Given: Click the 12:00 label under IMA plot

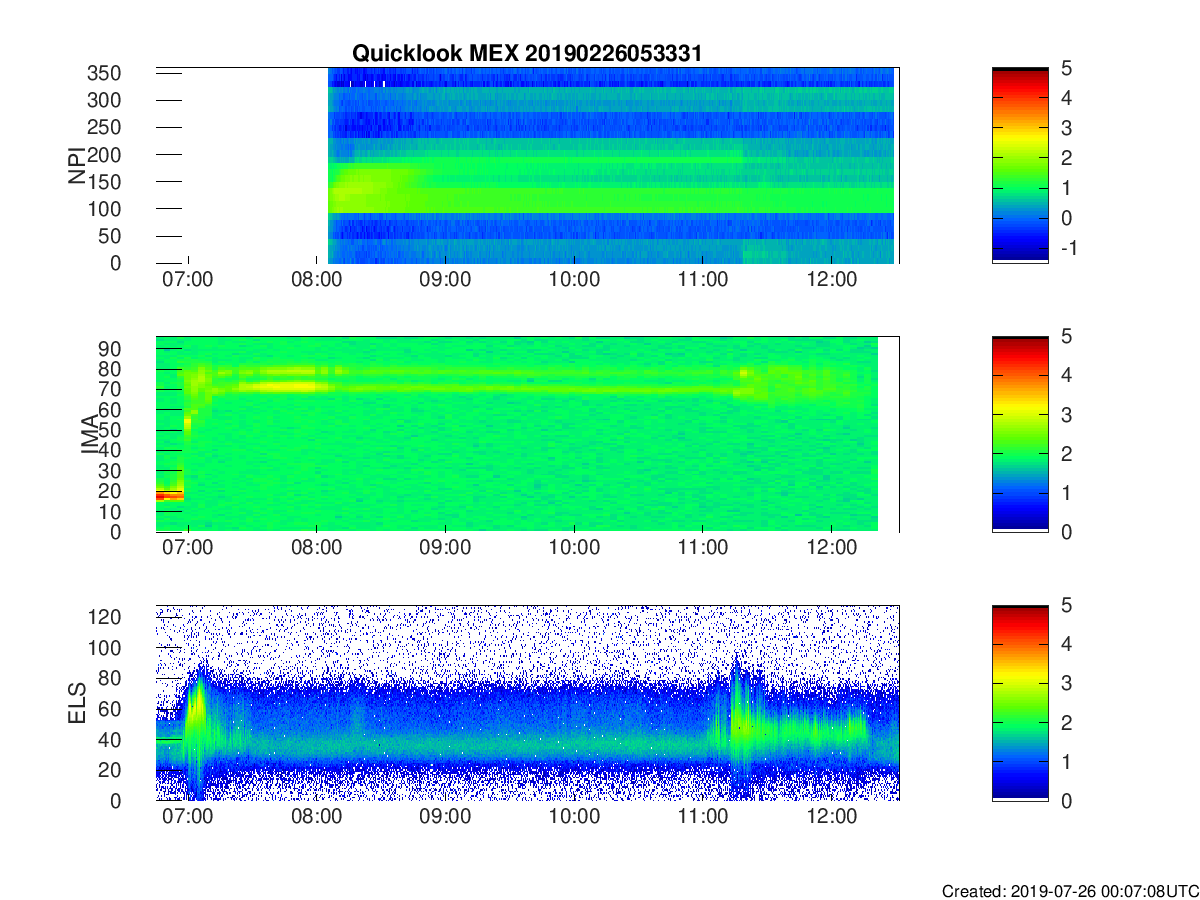Looking at the screenshot, I should pyautogui.click(x=832, y=548).
